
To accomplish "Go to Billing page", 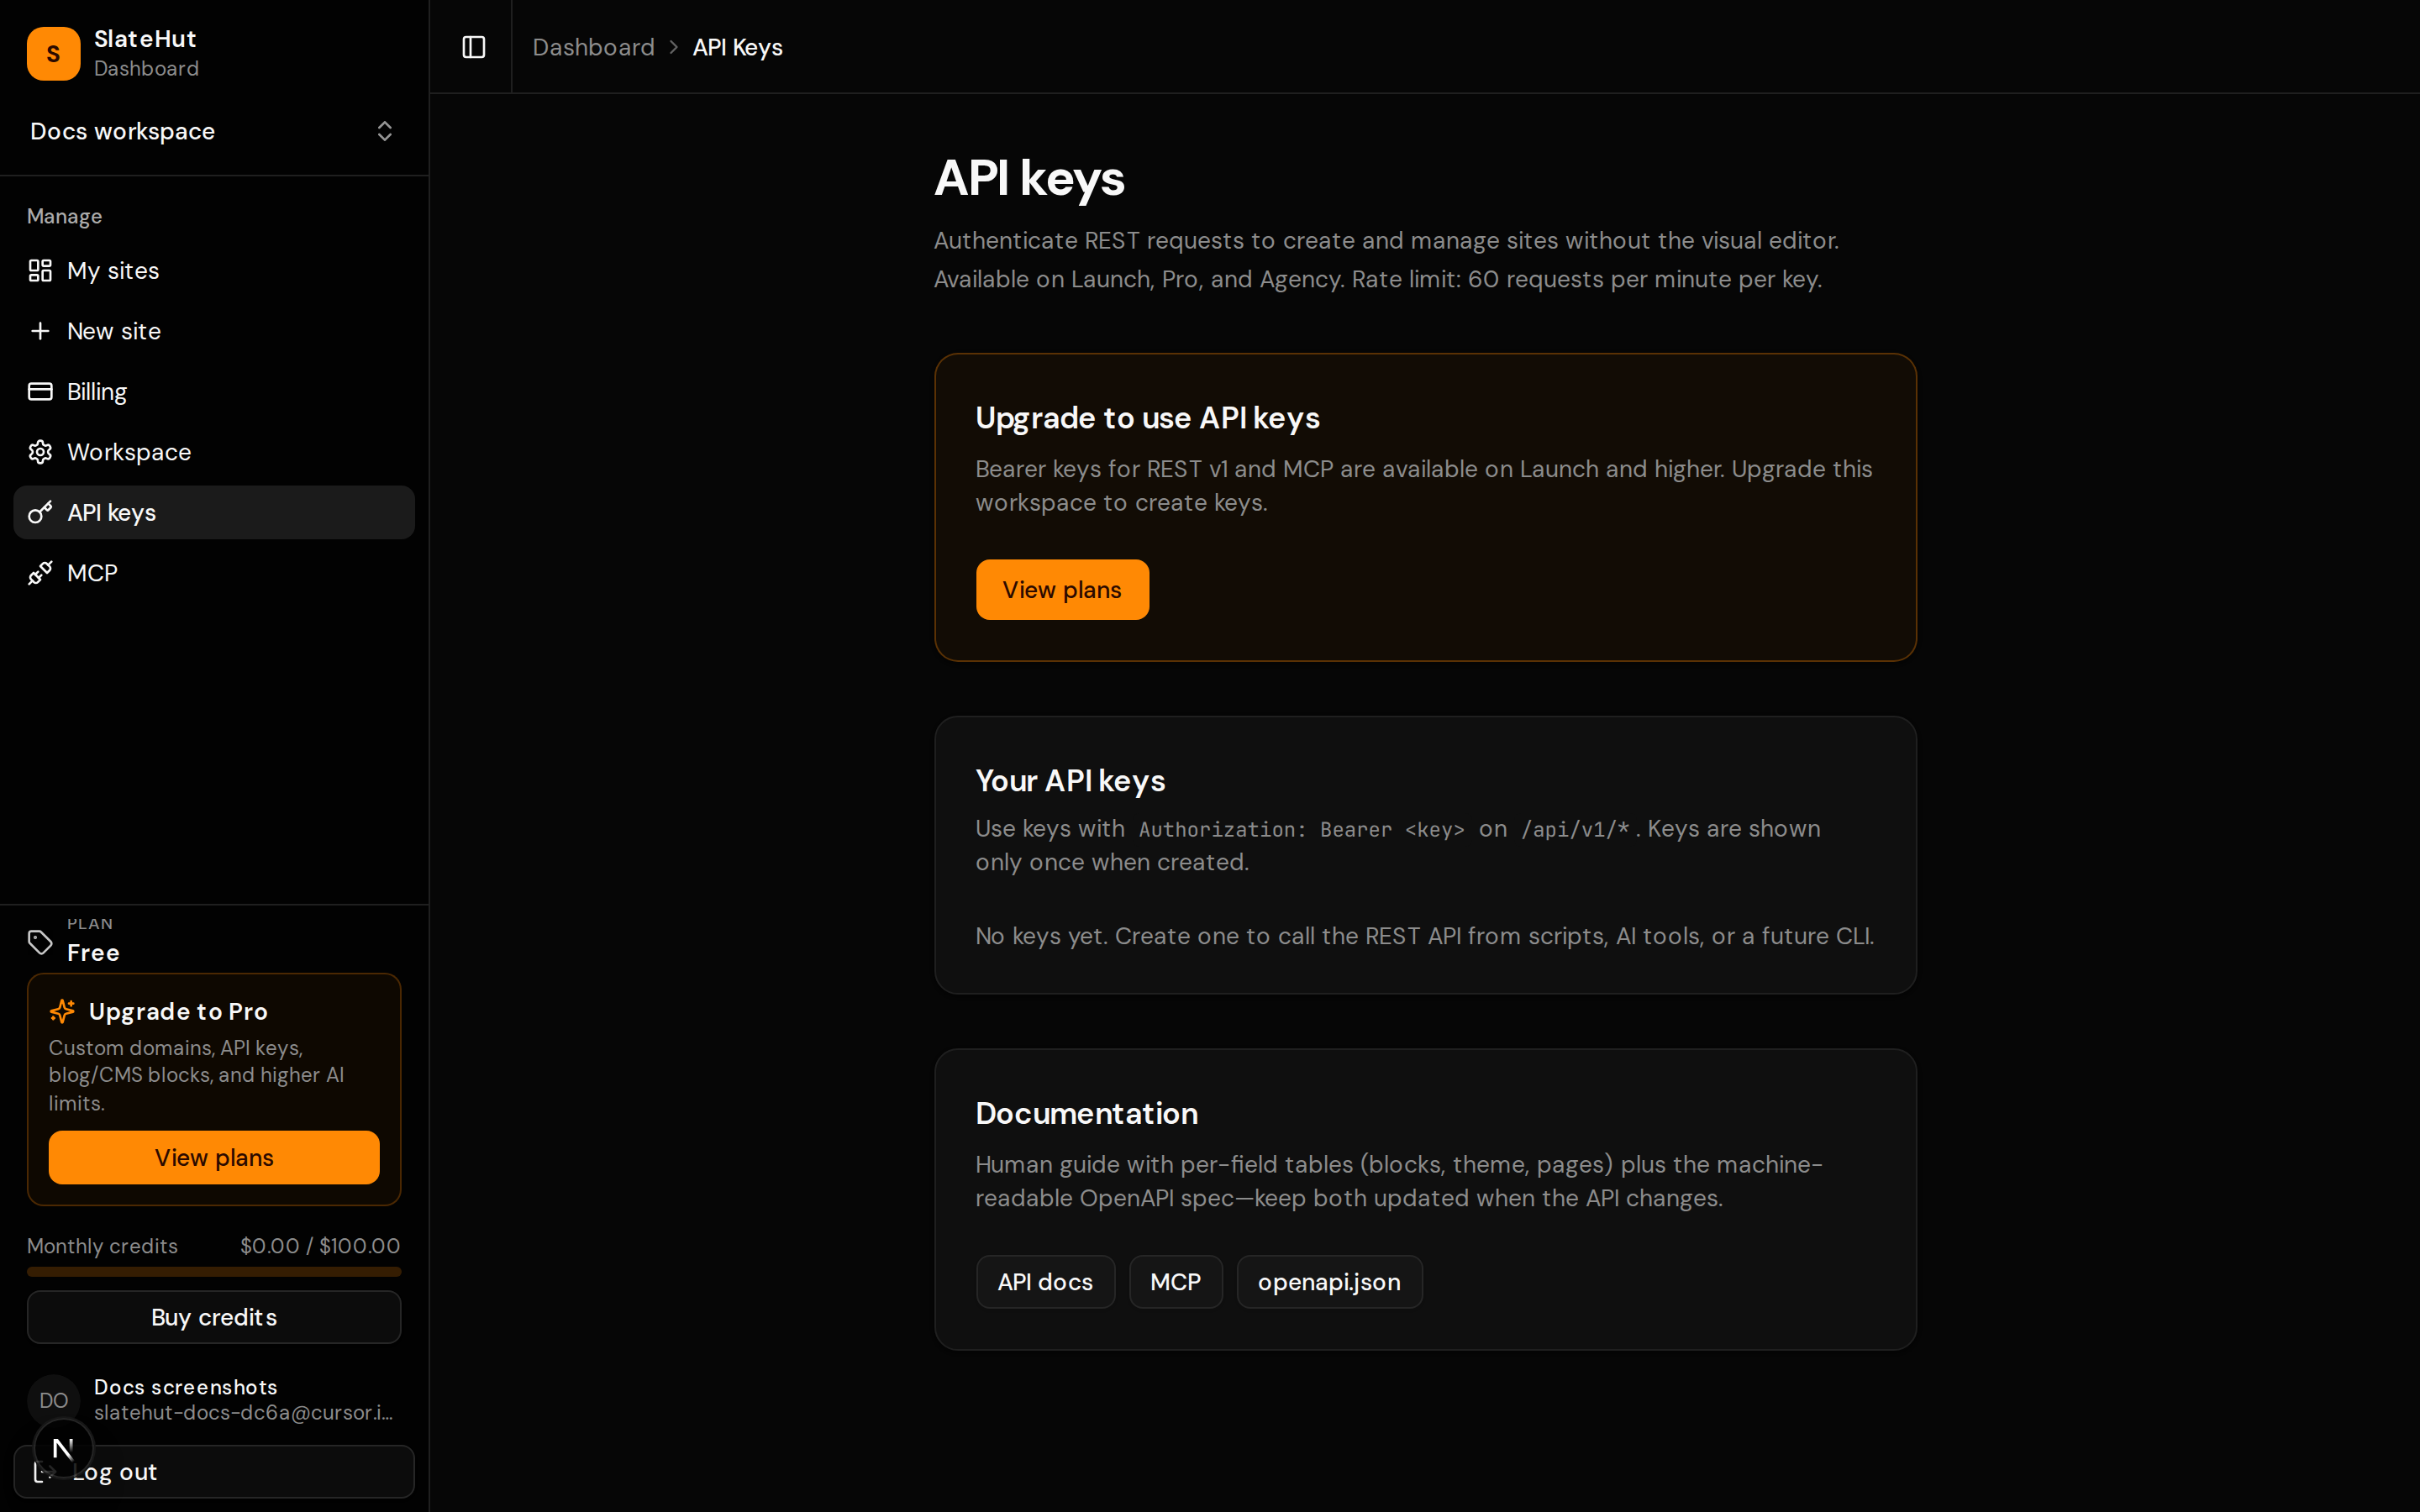I will pos(214,392).
